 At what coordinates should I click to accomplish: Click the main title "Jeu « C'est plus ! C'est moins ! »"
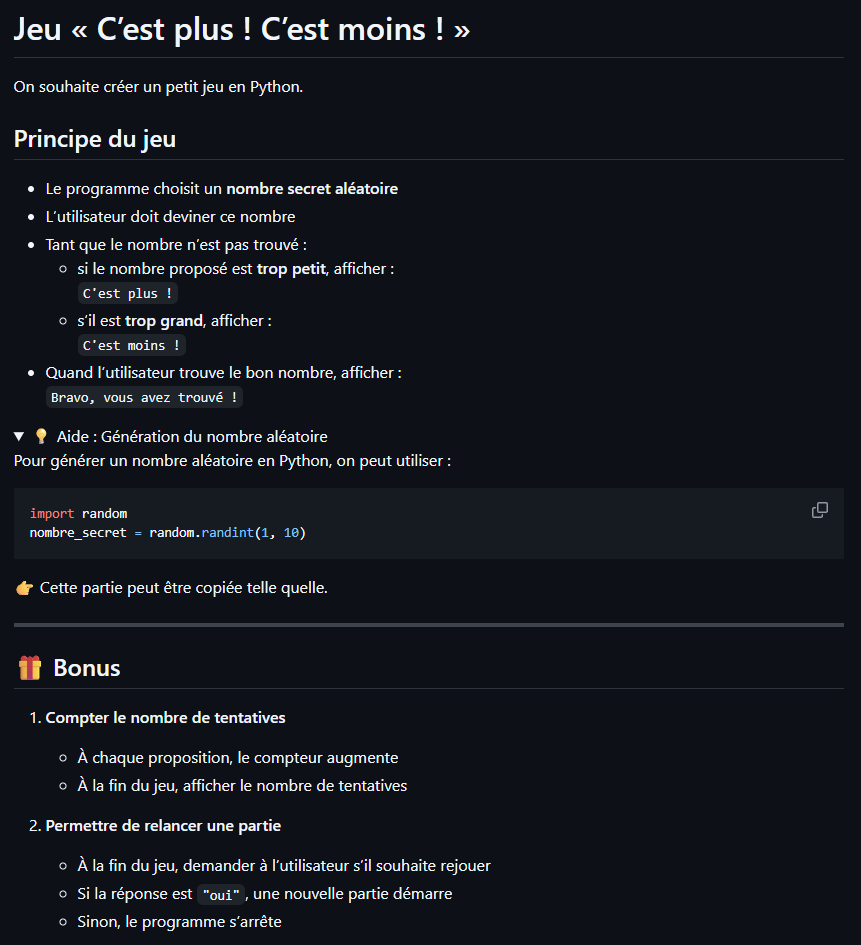241,30
